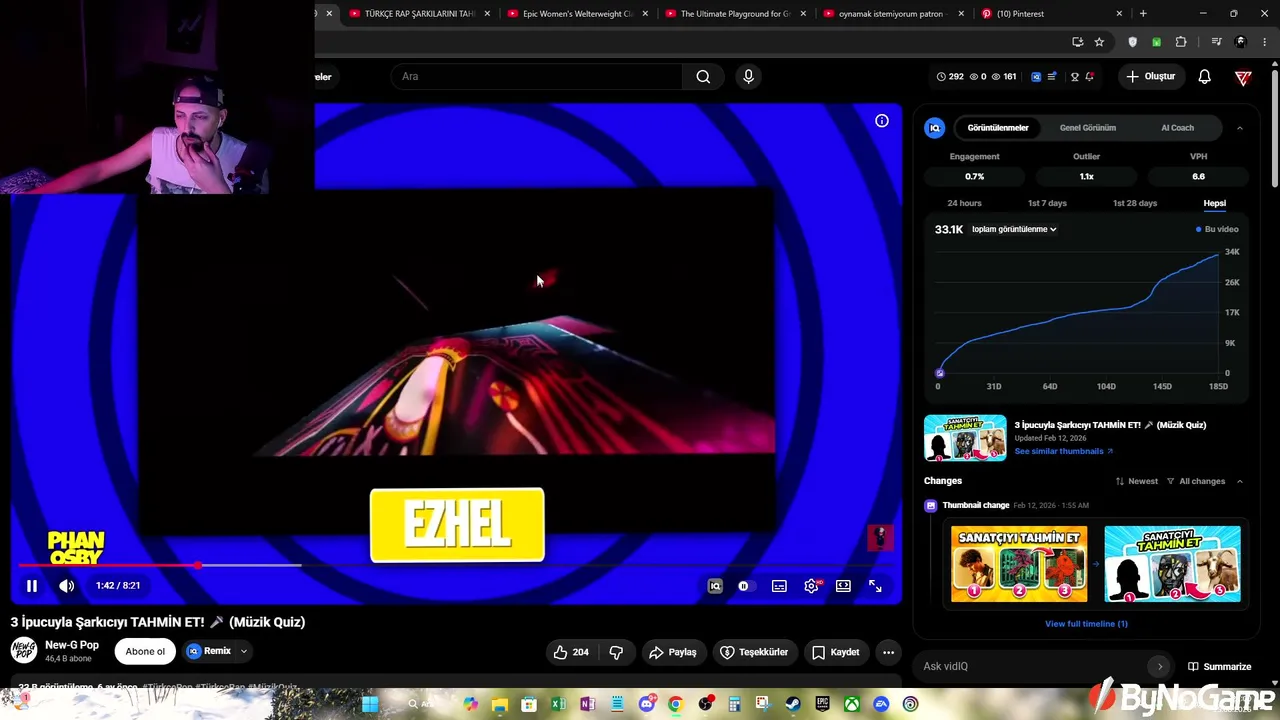Open the Oluştur create menu
This screenshot has height=720, width=1280.
pos(1151,77)
